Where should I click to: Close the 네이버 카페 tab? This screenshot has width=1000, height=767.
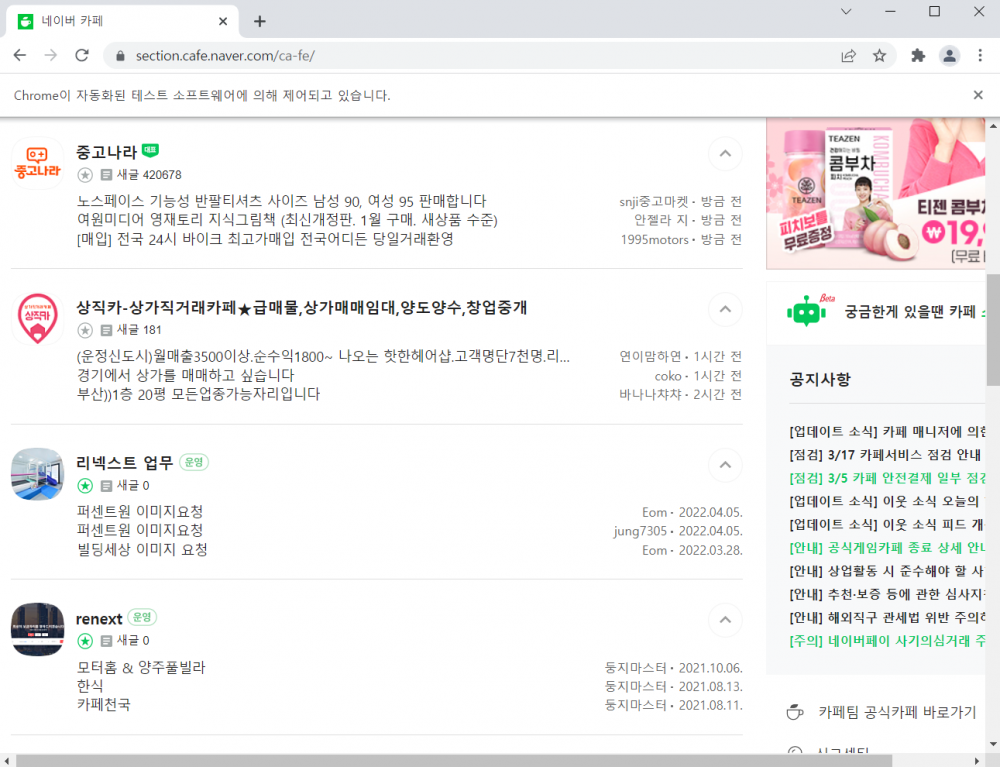tap(223, 21)
